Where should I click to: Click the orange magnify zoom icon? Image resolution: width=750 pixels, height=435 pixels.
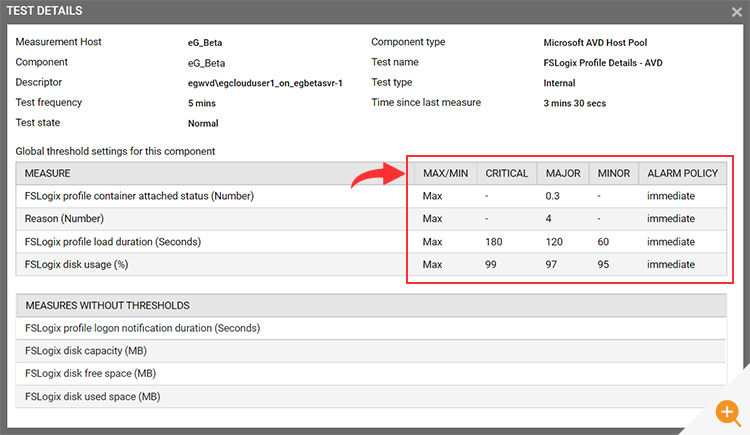[728, 413]
